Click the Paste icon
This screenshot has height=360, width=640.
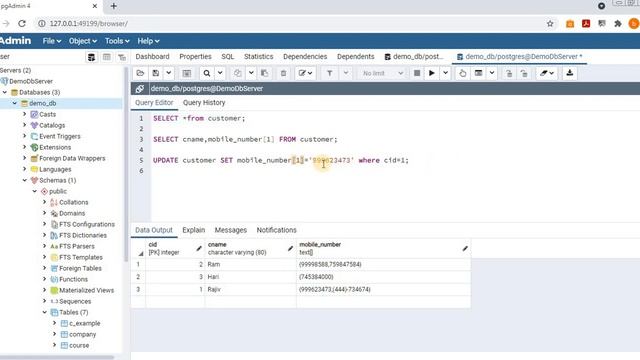coord(264,73)
